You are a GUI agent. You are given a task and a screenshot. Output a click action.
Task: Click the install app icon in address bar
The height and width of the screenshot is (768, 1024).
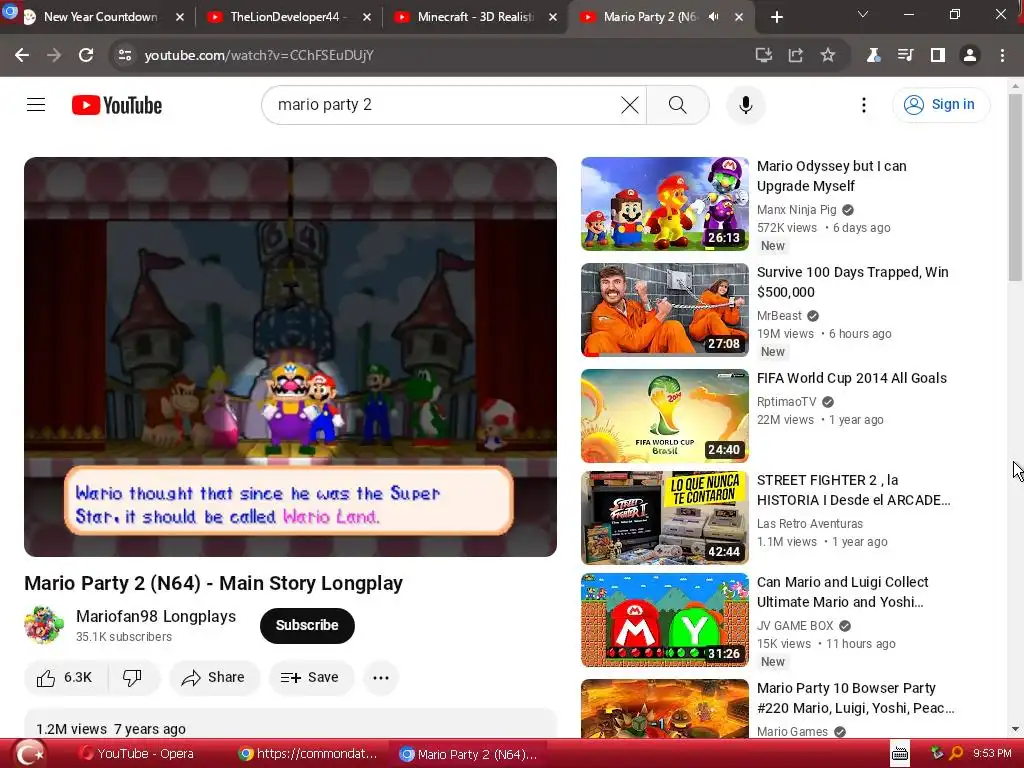[763, 56]
